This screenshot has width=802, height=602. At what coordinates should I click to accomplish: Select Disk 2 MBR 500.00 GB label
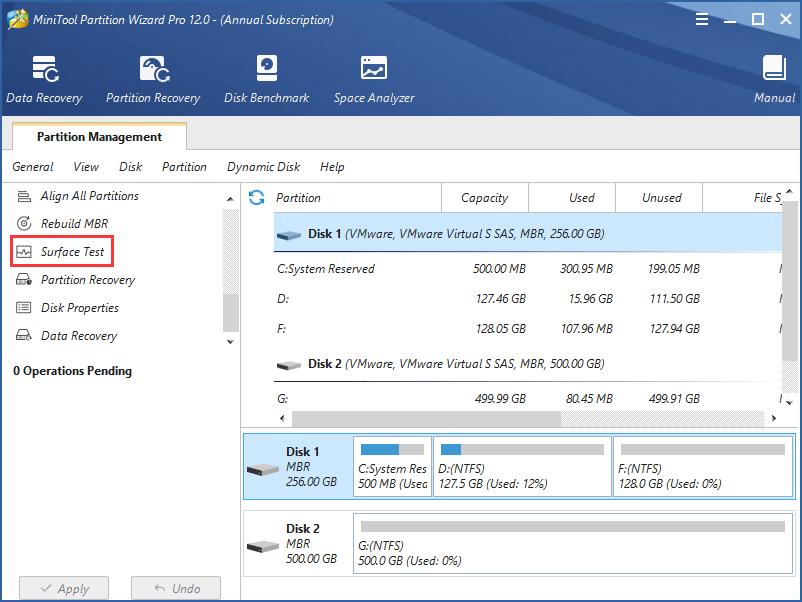click(x=311, y=543)
